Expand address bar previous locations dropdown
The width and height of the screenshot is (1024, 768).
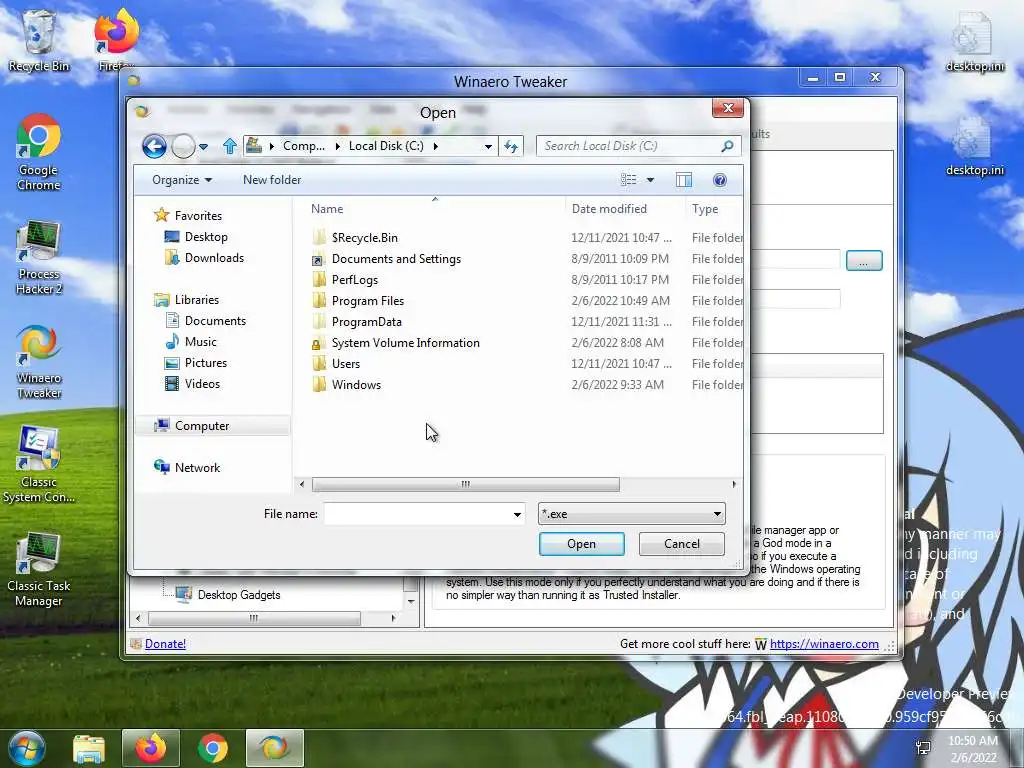pyautogui.click(x=488, y=146)
